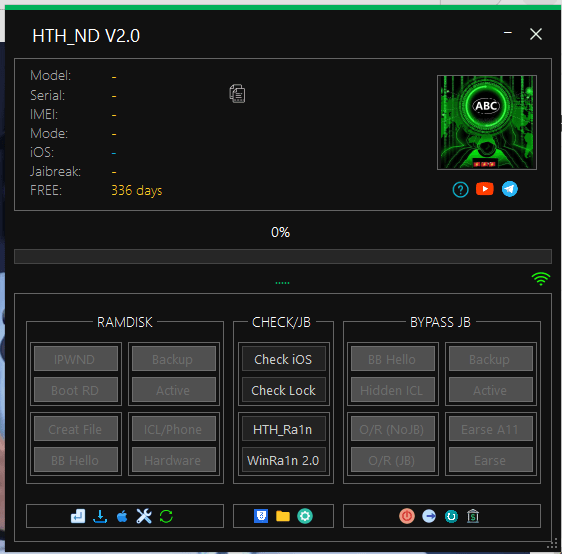Minimize the HTH_ND window

pyautogui.click(x=508, y=33)
